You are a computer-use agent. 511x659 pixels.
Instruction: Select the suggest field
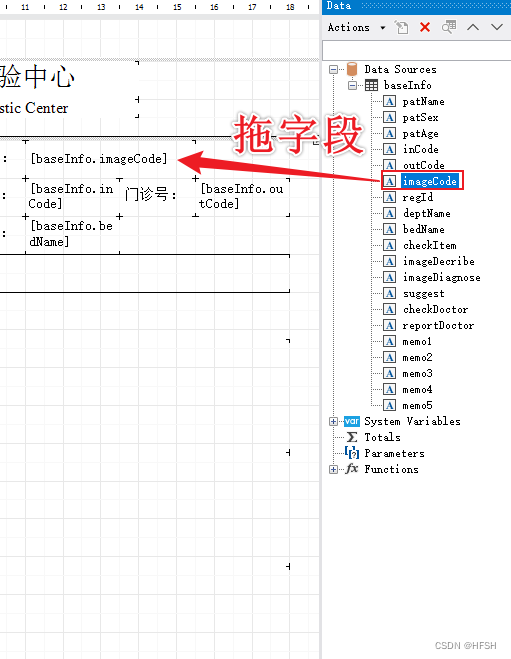point(423,294)
